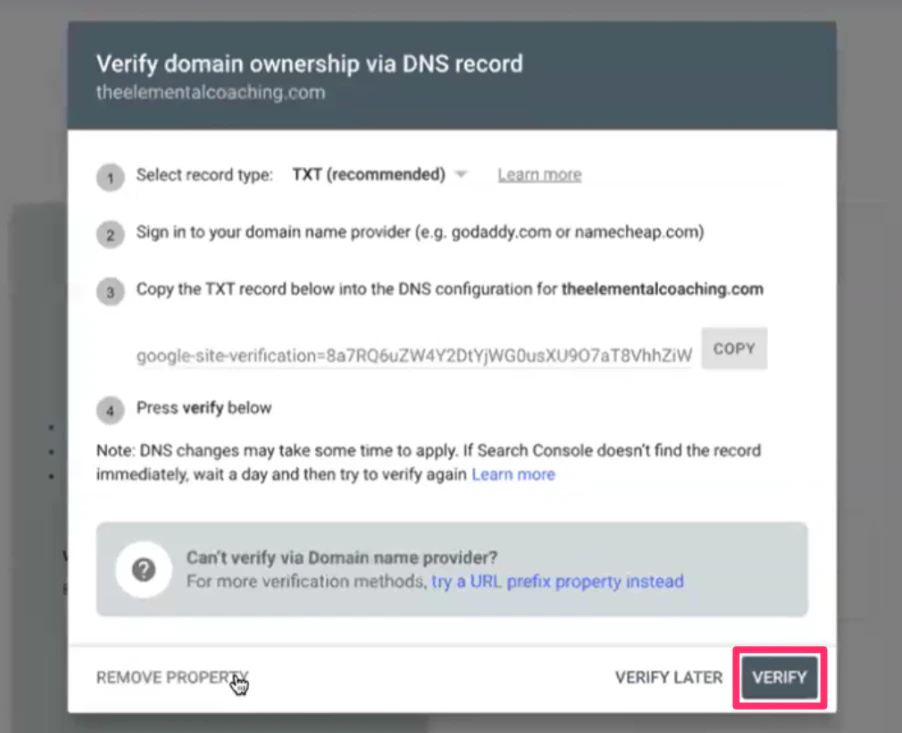
Task: Copy the TXT record using the COPY button
Action: click(734, 348)
